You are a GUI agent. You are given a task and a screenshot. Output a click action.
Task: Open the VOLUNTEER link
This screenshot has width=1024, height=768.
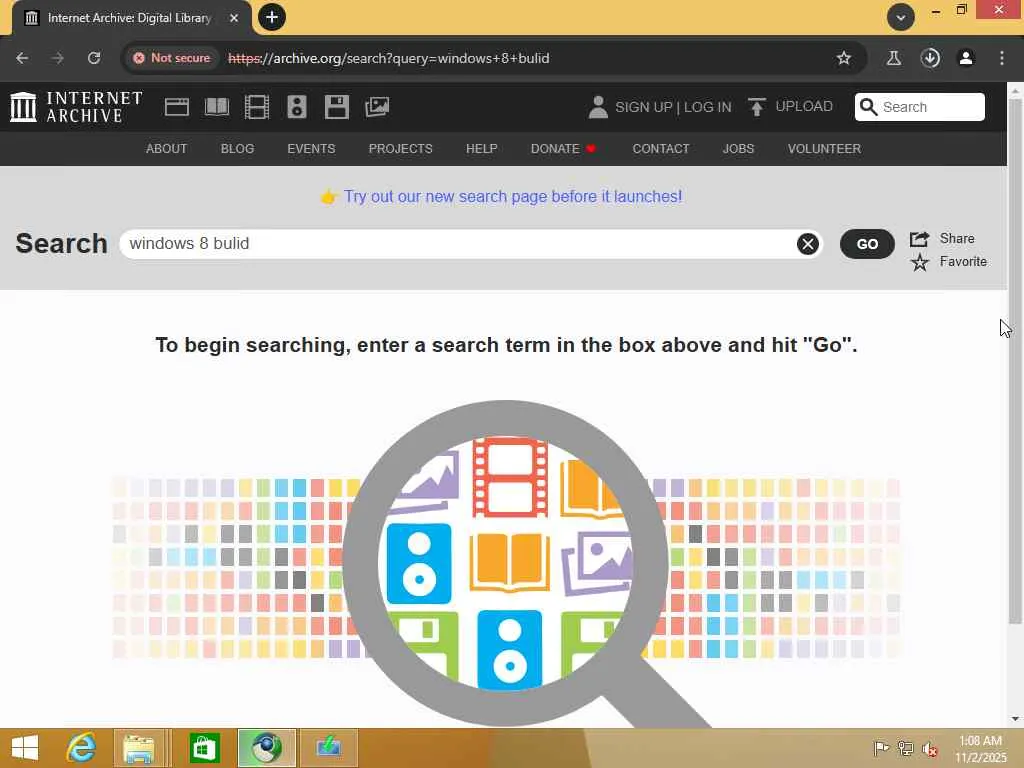824,149
